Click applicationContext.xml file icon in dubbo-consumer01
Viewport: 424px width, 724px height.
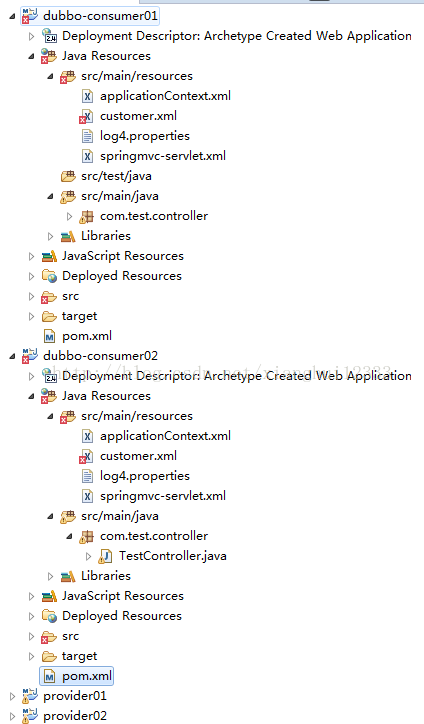coord(87,96)
